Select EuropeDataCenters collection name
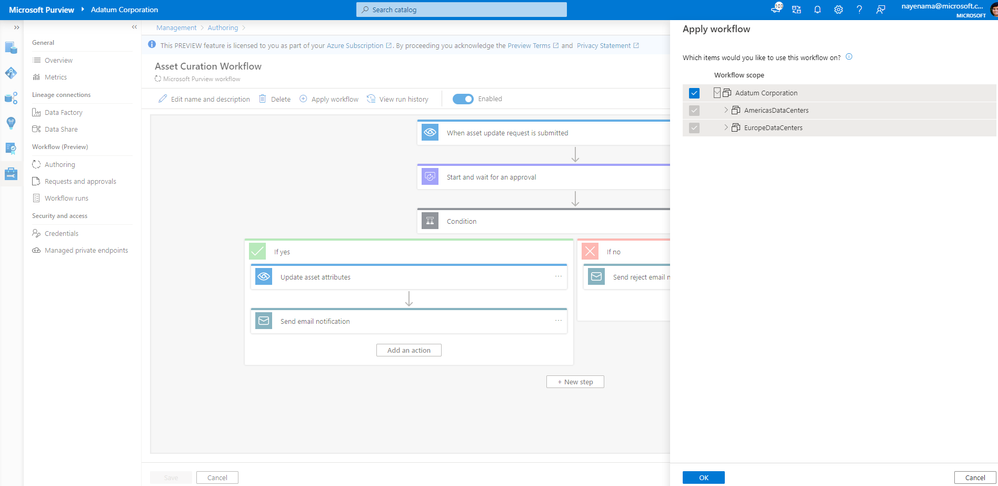The image size is (998, 486). [773, 127]
